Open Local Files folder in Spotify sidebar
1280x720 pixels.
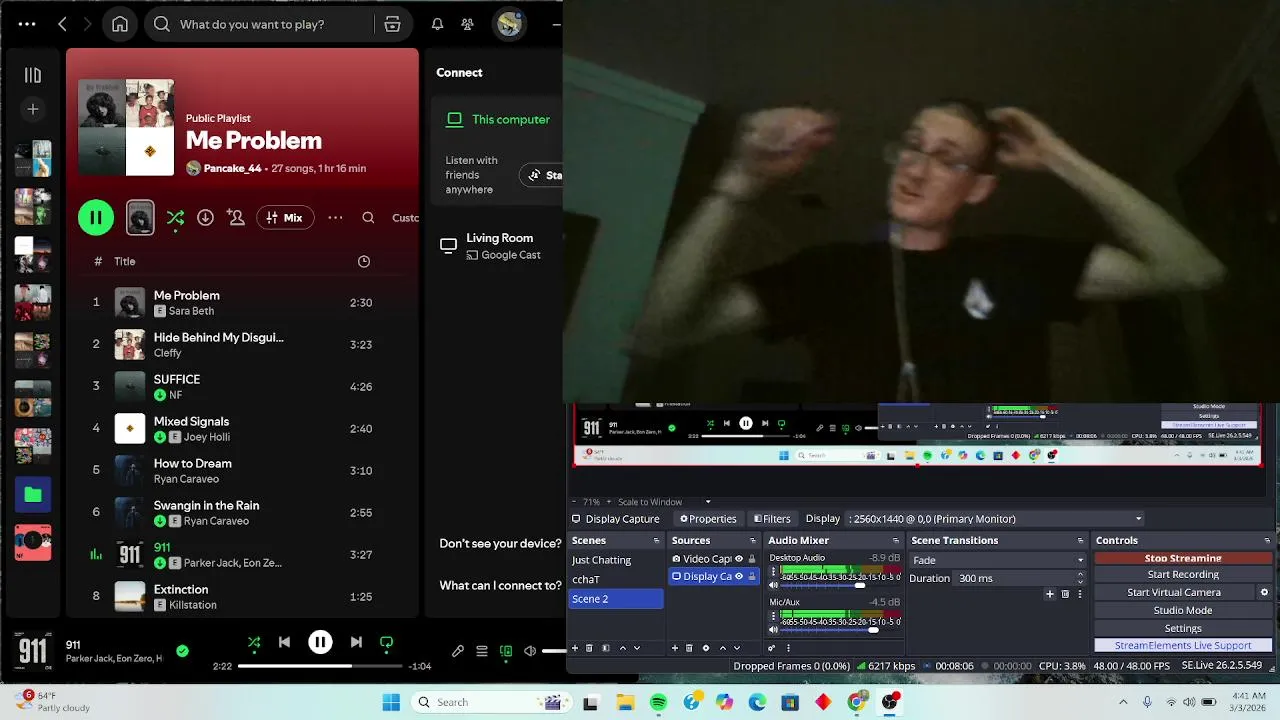click(x=33, y=494)
